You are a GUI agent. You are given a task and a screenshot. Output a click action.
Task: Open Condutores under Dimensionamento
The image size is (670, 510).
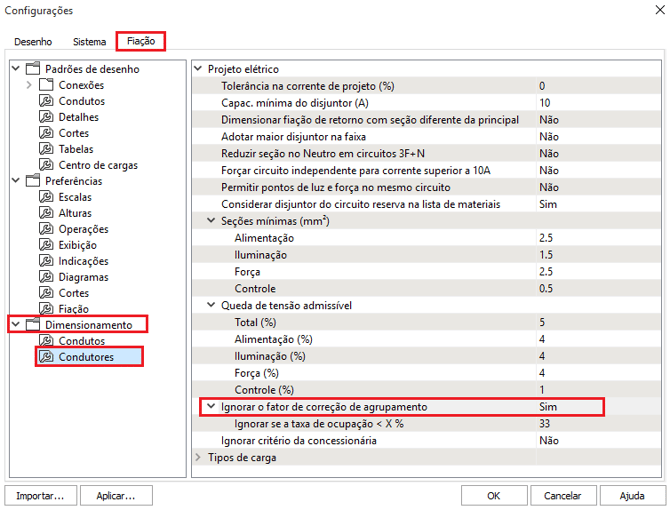click(x=85, y=357)
